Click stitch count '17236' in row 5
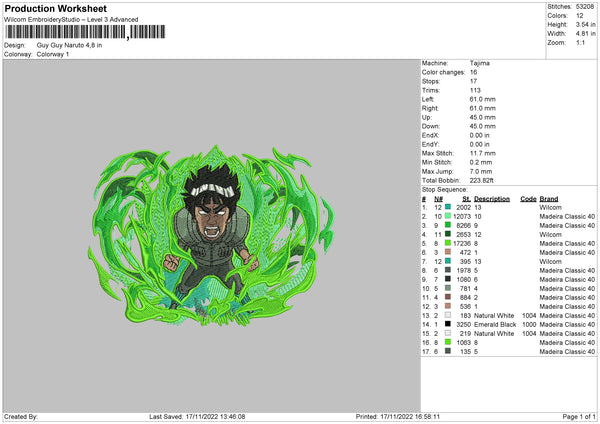 point(462,244)
